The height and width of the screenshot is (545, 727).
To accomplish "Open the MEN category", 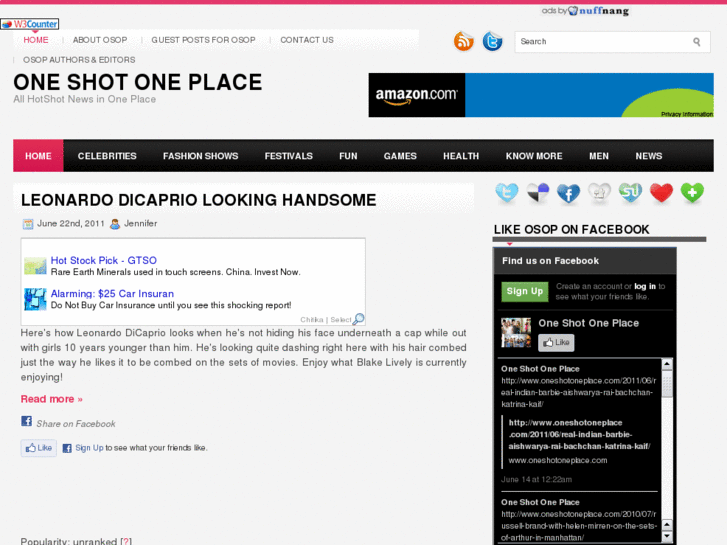I will 599,156.
